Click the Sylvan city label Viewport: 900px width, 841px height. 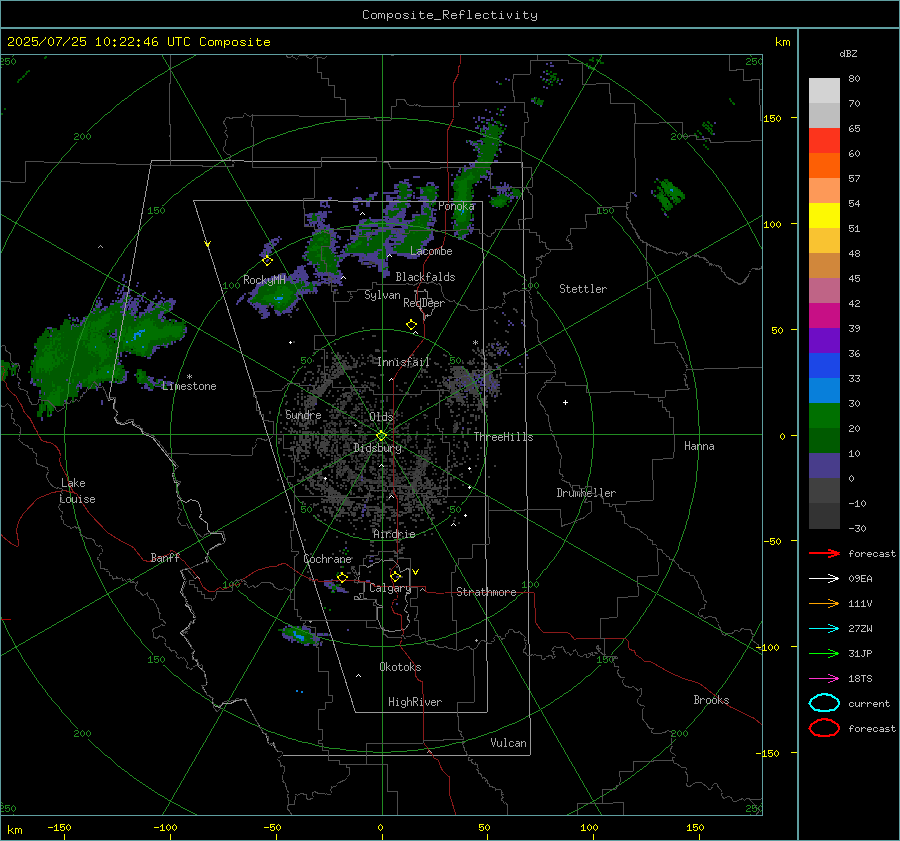pos(382,295)
